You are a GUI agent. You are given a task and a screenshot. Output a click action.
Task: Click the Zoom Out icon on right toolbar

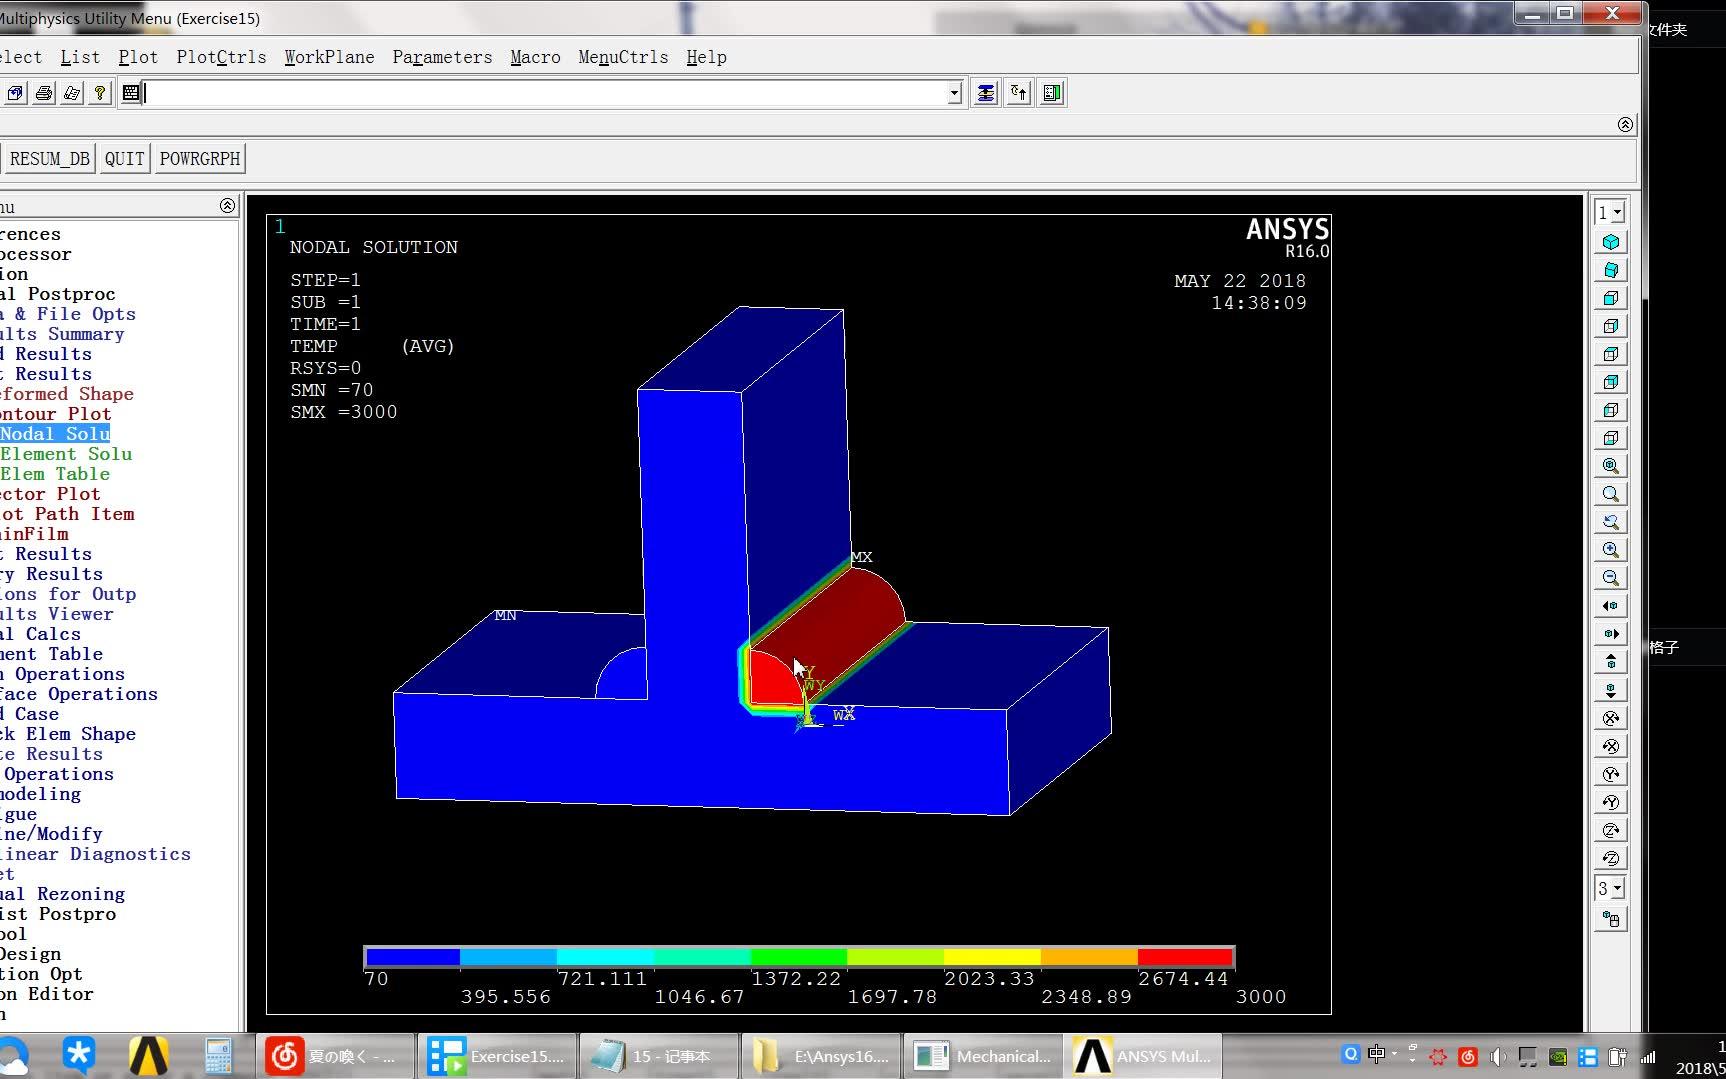pyautogui.click(x=1610, y=577)
